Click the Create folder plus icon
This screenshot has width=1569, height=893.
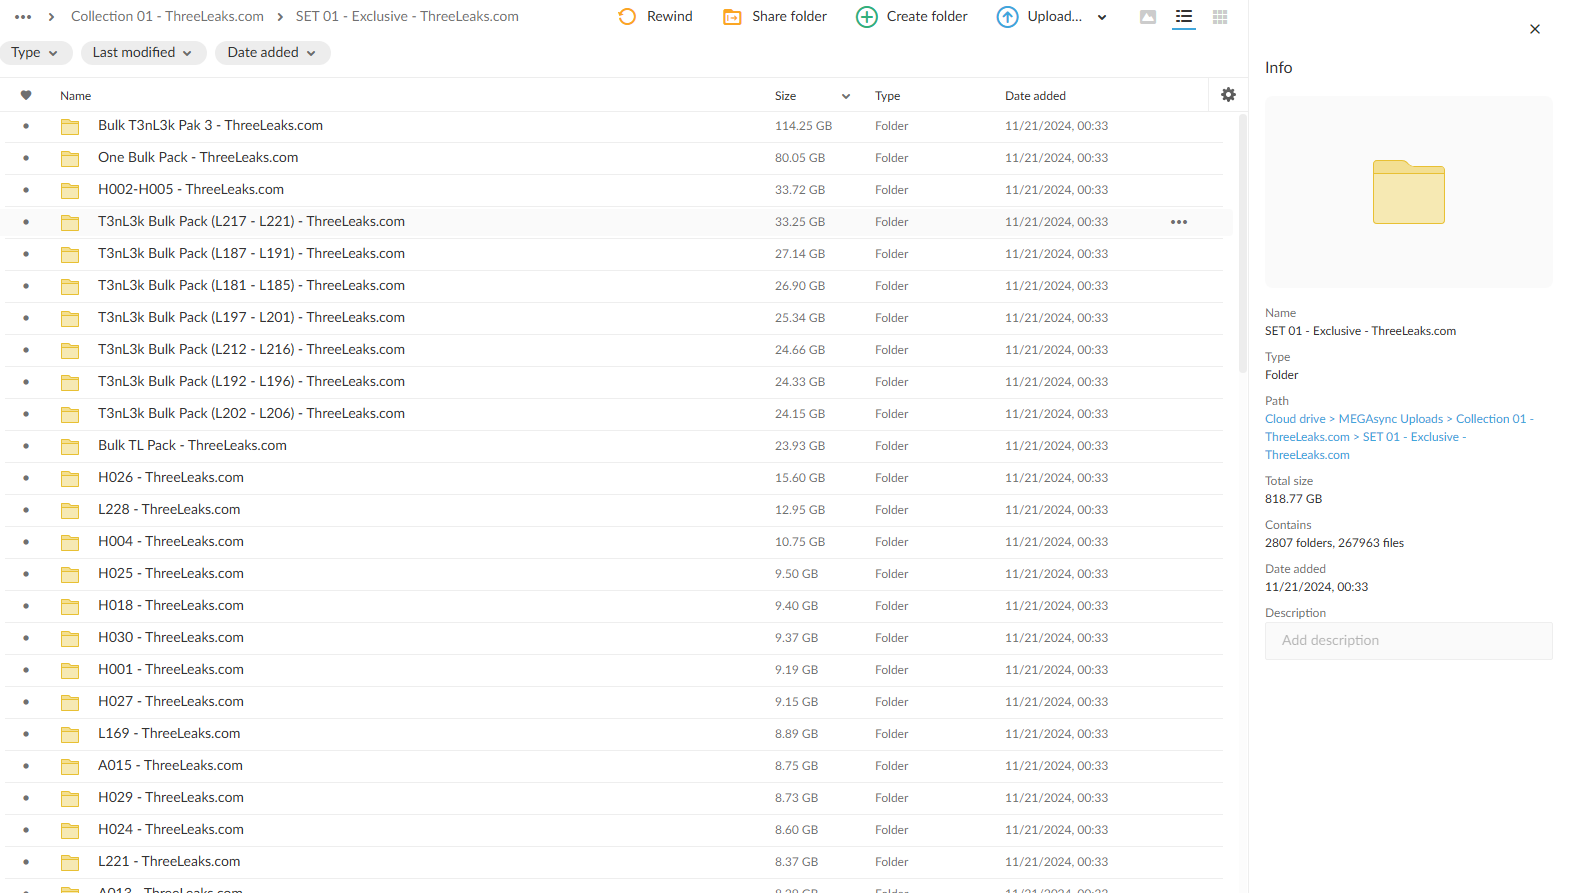(867, 17)
